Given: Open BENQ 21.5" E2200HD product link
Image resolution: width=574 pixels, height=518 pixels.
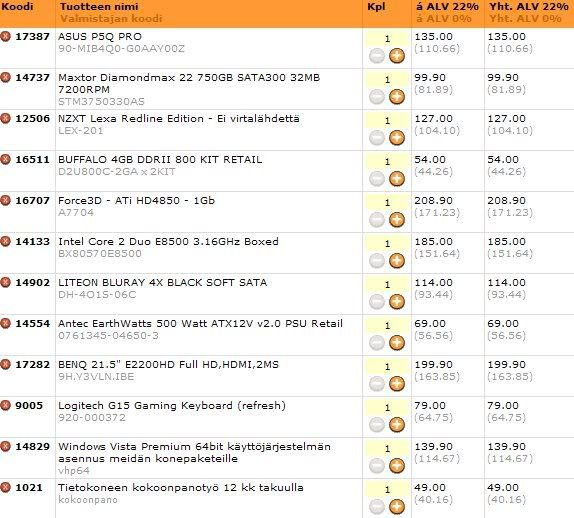Looking at the screenshot, I should pyautogui.click(x=168, y=365).
